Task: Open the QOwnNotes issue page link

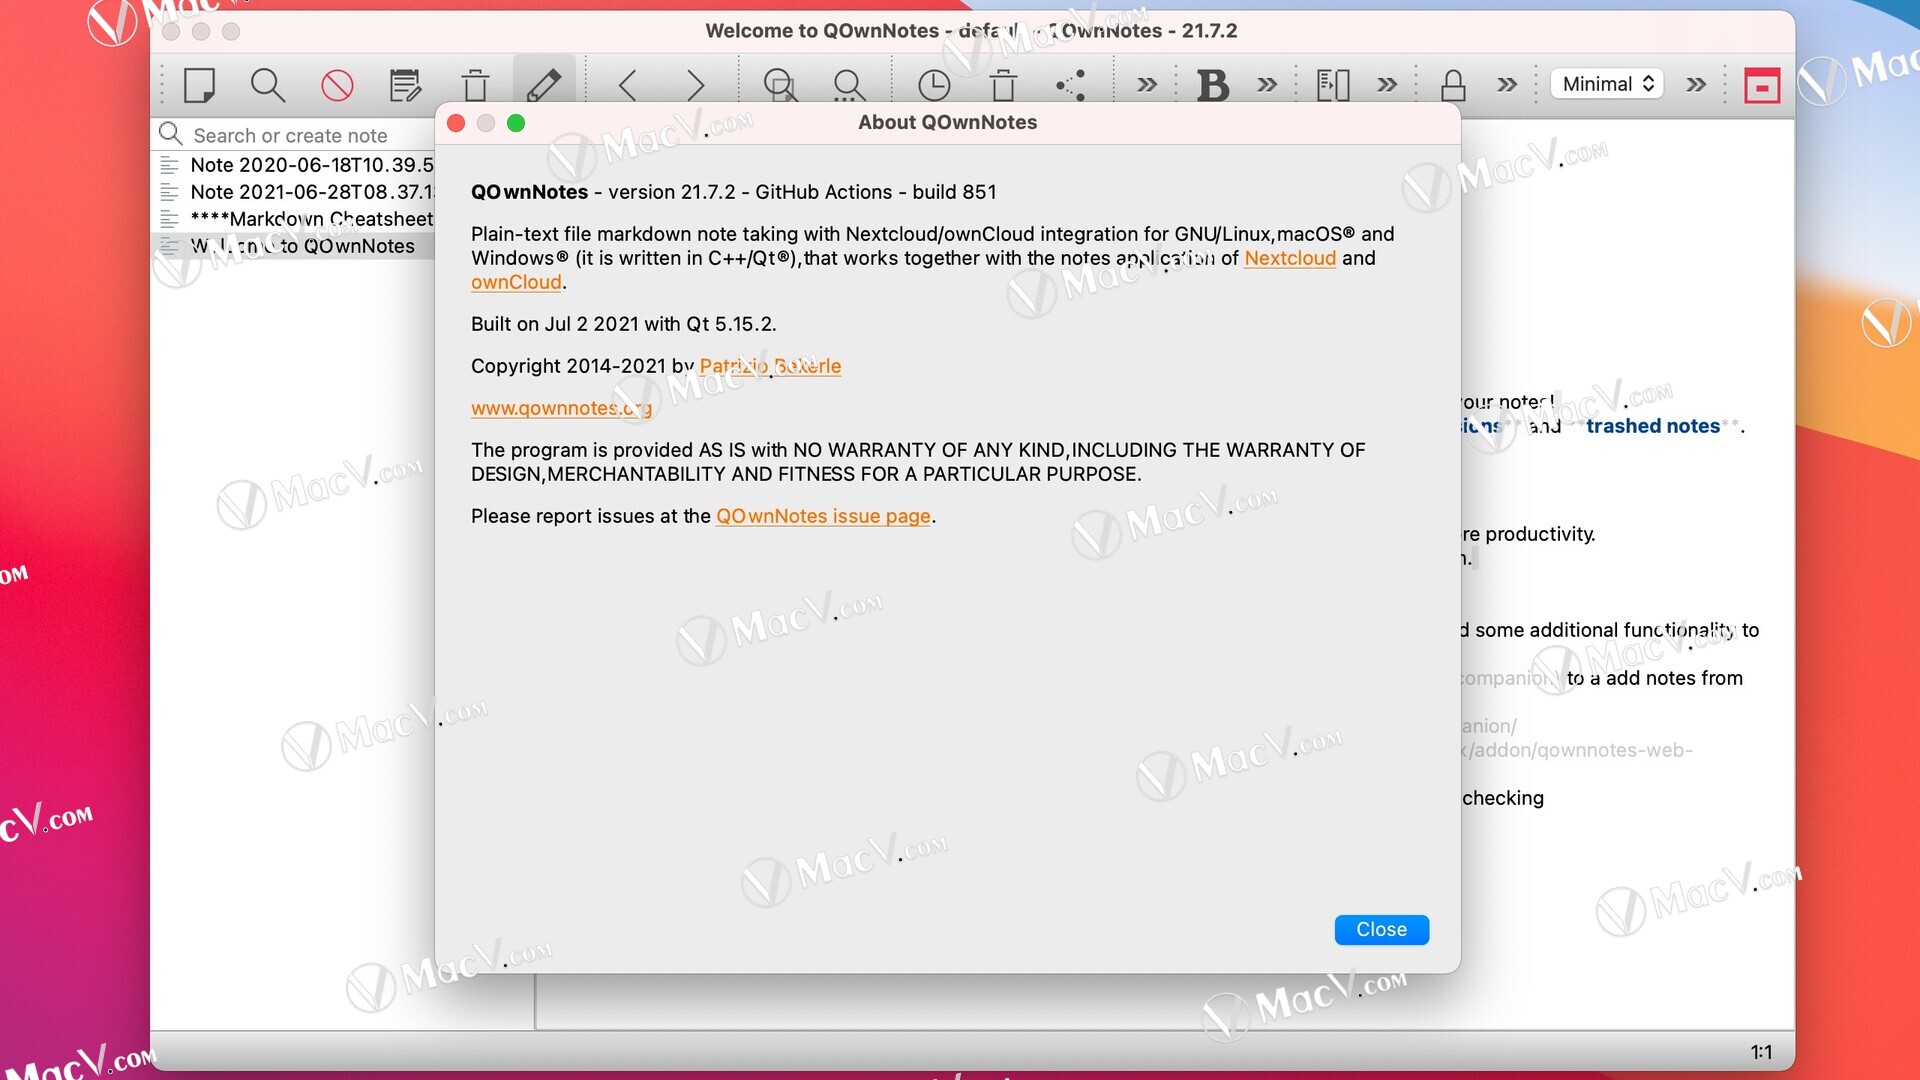Action: click(823, 516)
